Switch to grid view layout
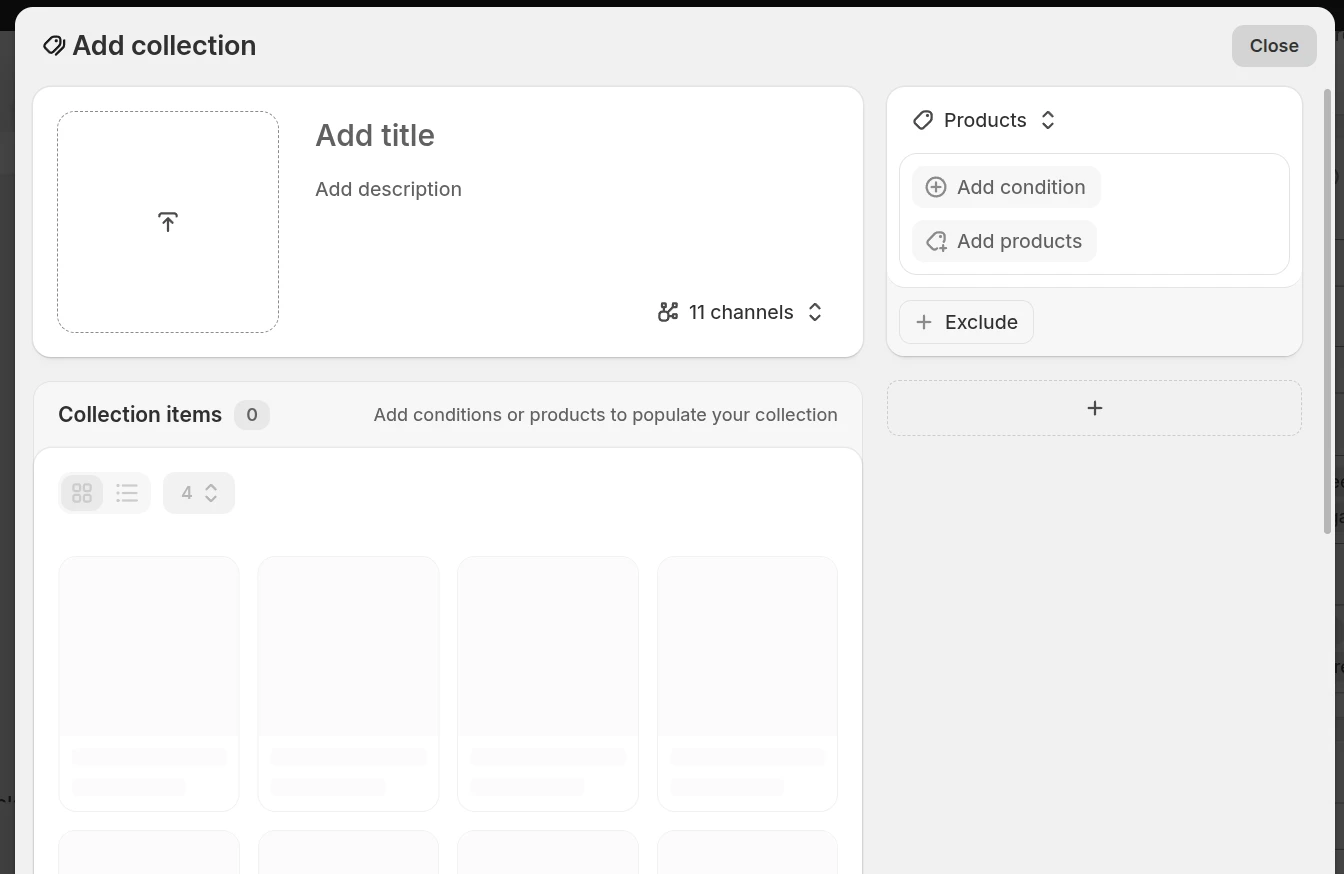 82,493
